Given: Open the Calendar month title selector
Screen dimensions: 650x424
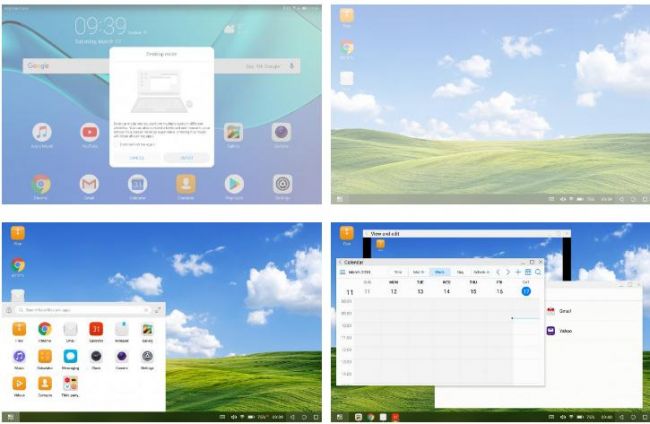Looking at the screenshot, I should coord(358,272).
